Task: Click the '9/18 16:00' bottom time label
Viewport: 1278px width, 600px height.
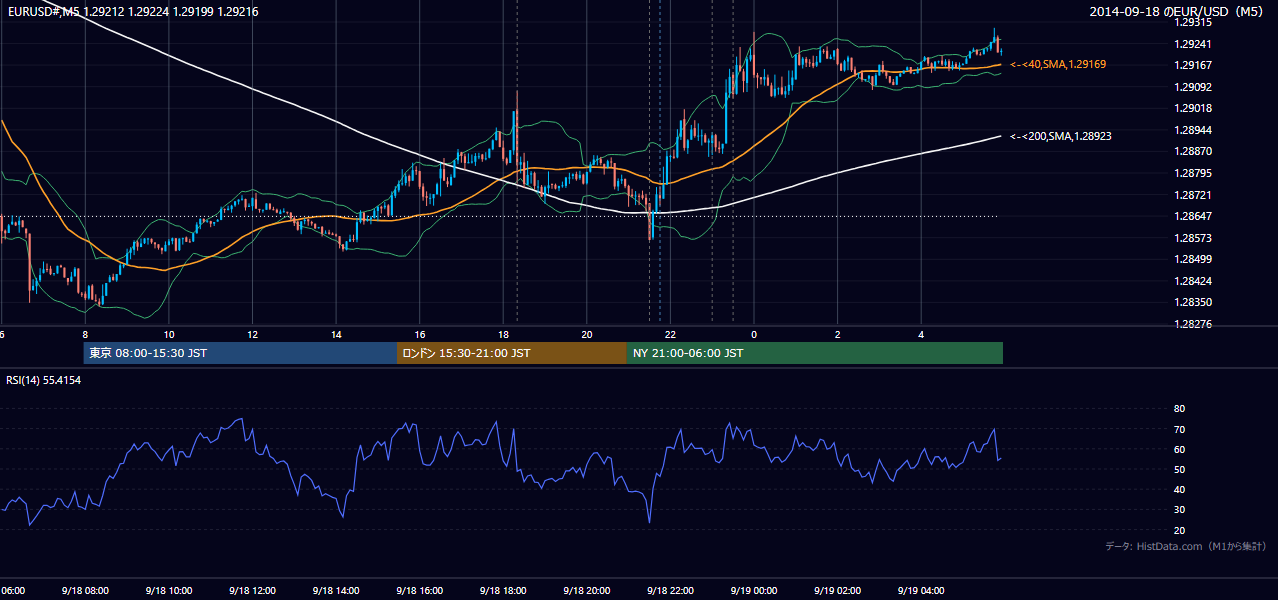Action: tap(419, 590)
